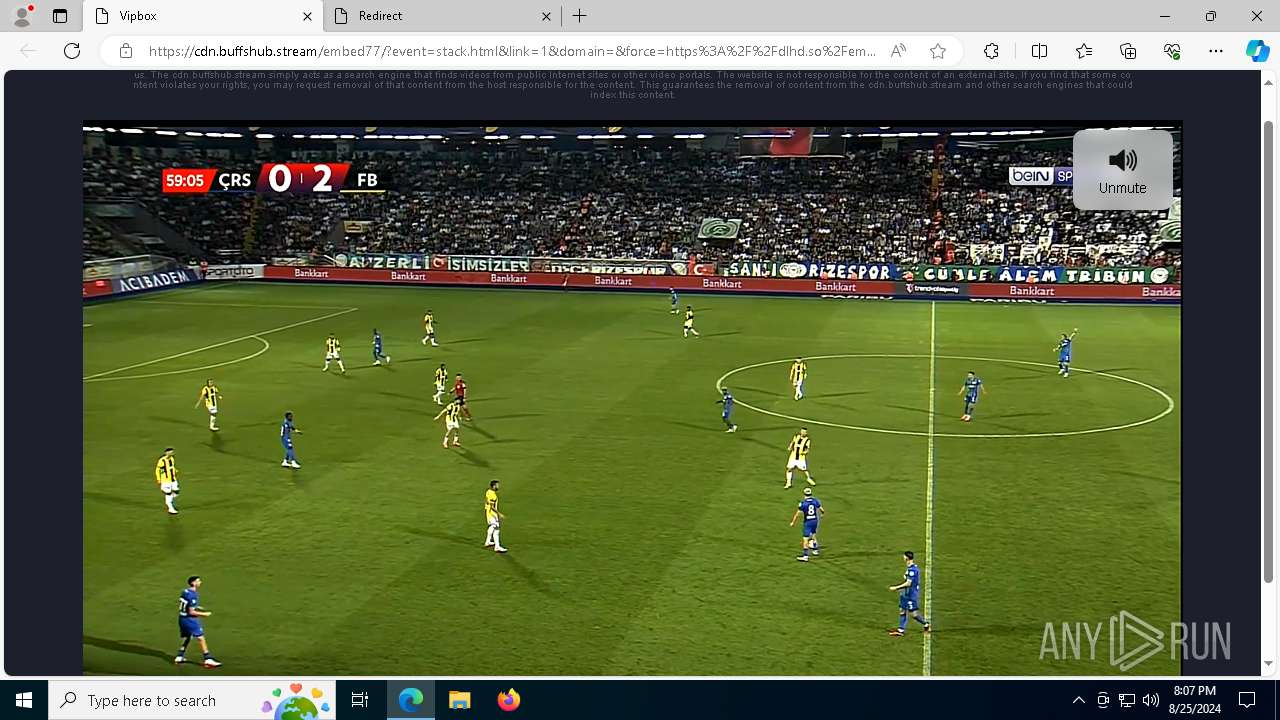Screen dimensions: 1280x720
Task: Open Microsoft Edge from taskbar
Action: click(x=411, y=700)
